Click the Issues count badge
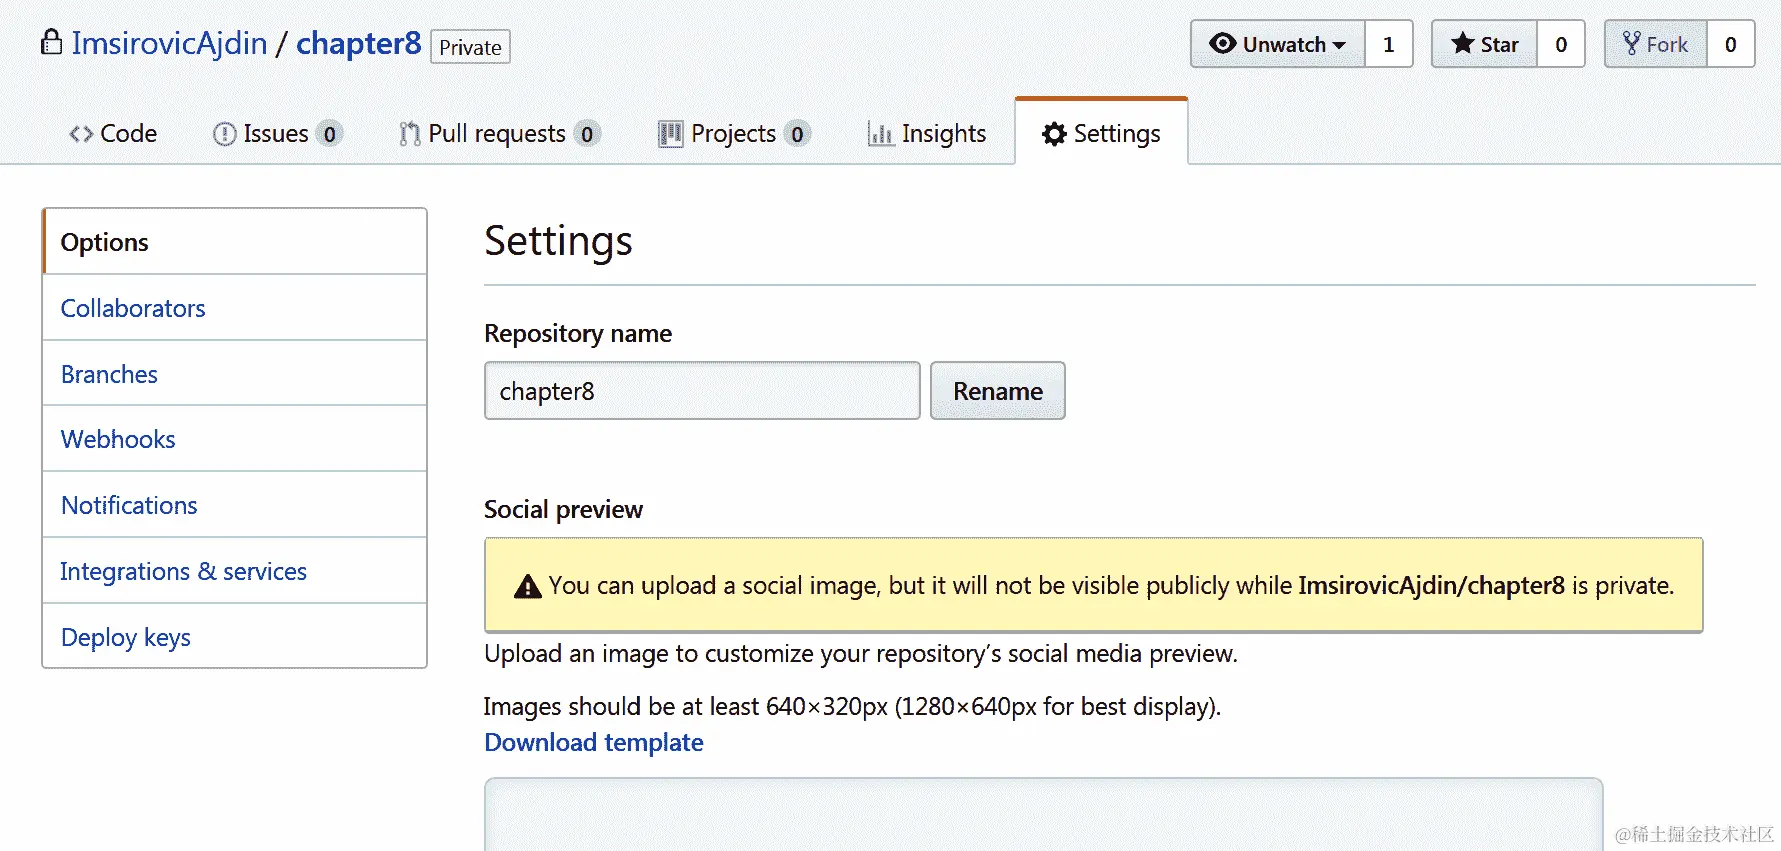The width and height of the screenshot is (1781, 851). click(329, 134)
